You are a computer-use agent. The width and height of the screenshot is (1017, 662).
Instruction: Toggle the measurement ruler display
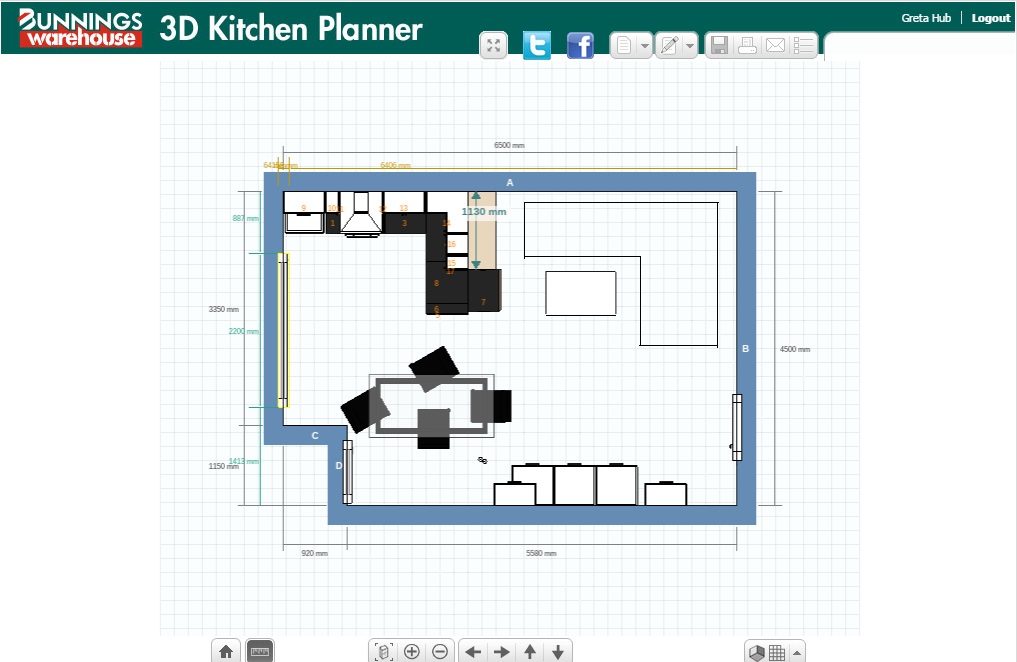(259, 652)
